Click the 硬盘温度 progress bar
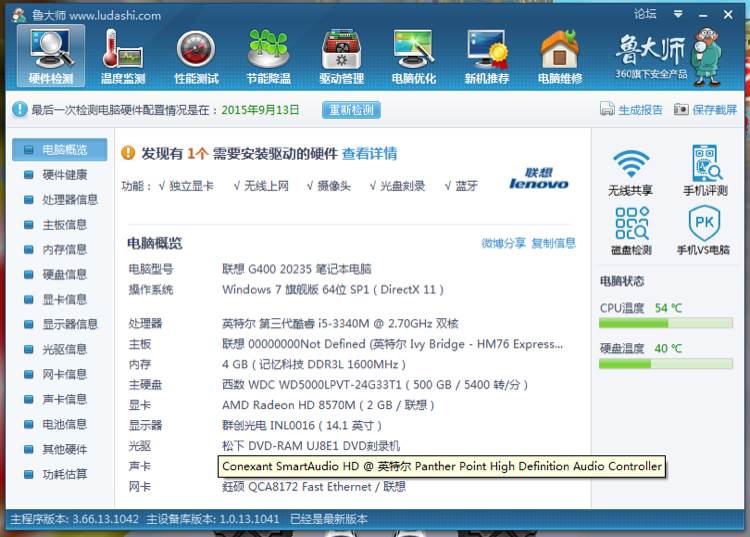This screenshot has width=750, height=537. tap(666, 364)
